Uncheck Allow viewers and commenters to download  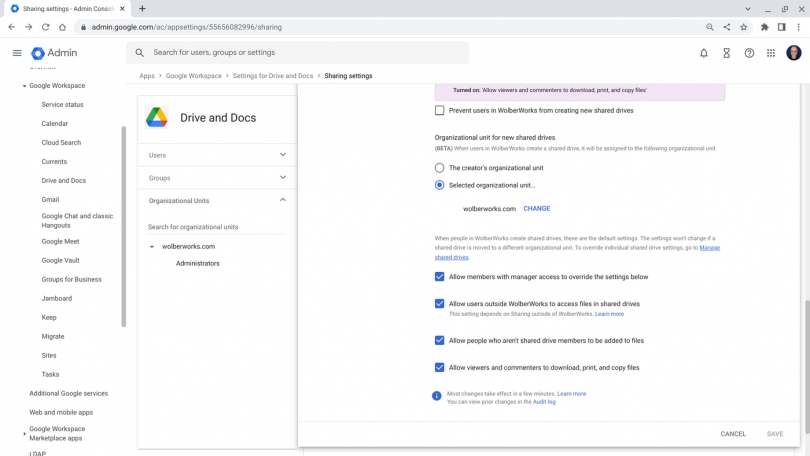tap(439, 367)
